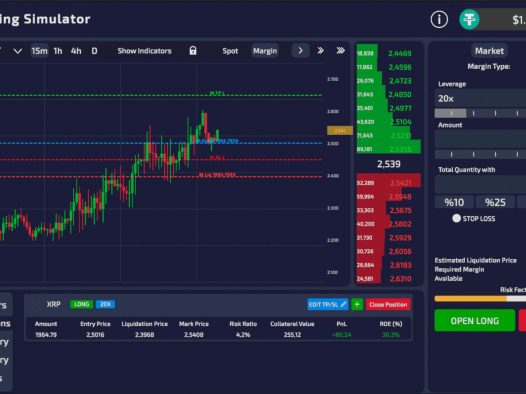Select bid price 2,5104 in order book
Image resolution: width=526 pixels, height=394 pixels.
pyautogui.click(x=401, y=122)
